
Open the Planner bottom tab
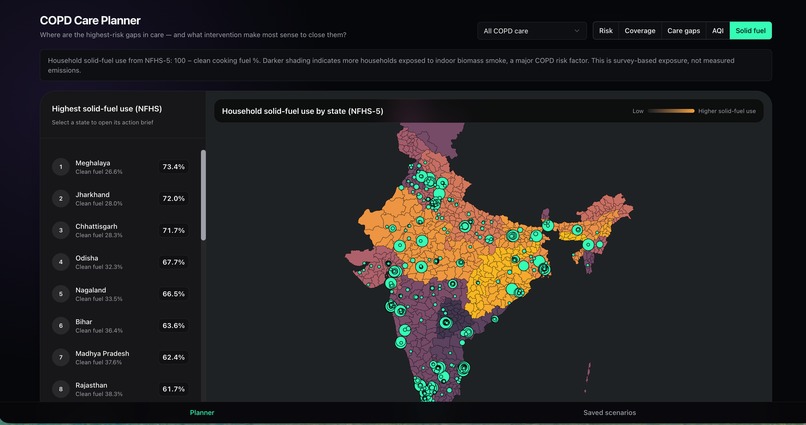(202, 413)
